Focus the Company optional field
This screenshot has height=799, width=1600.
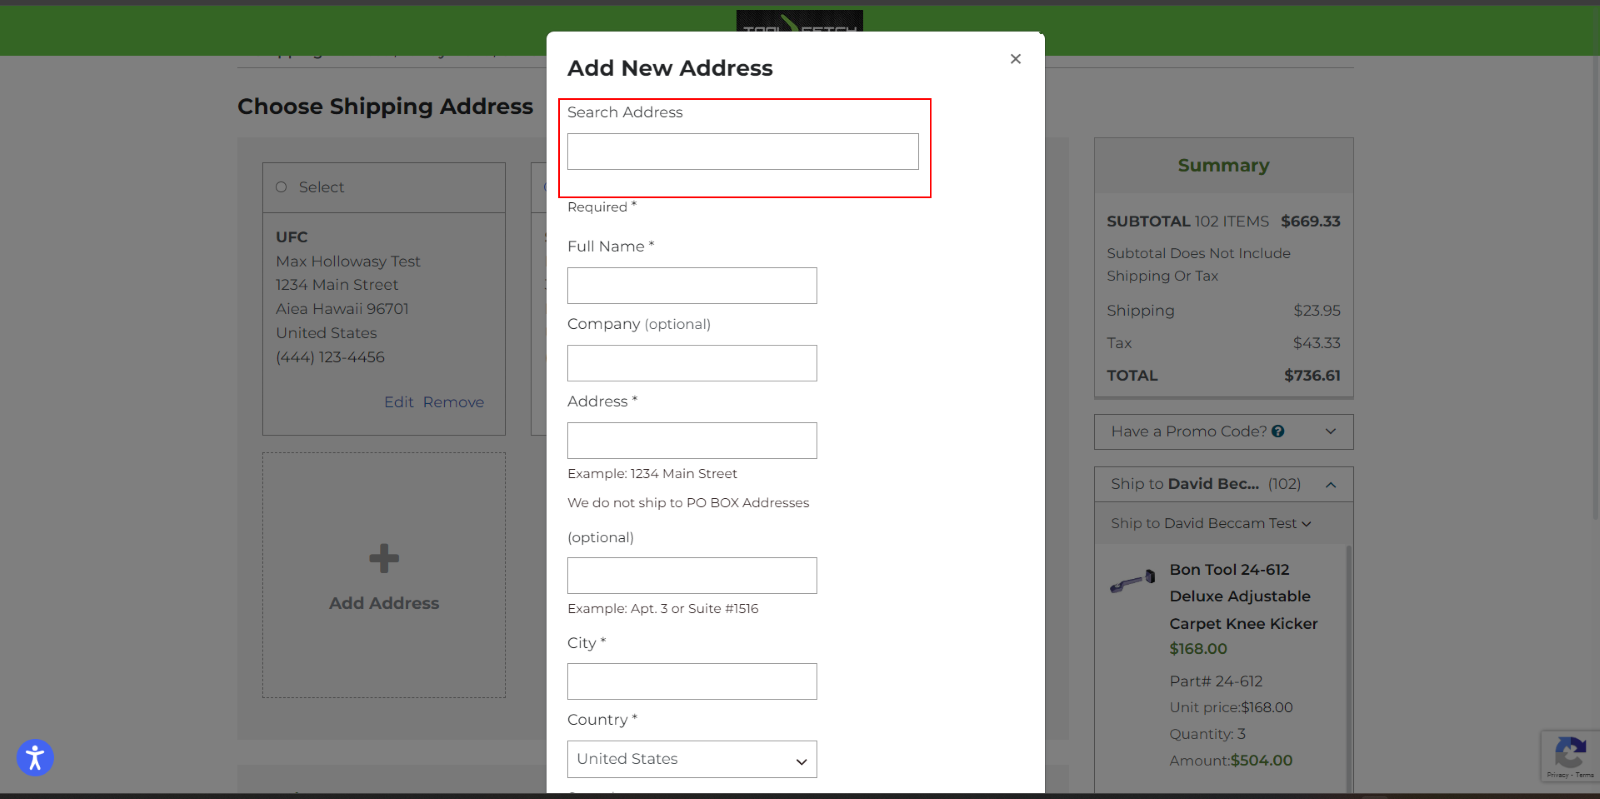point(691,363)
